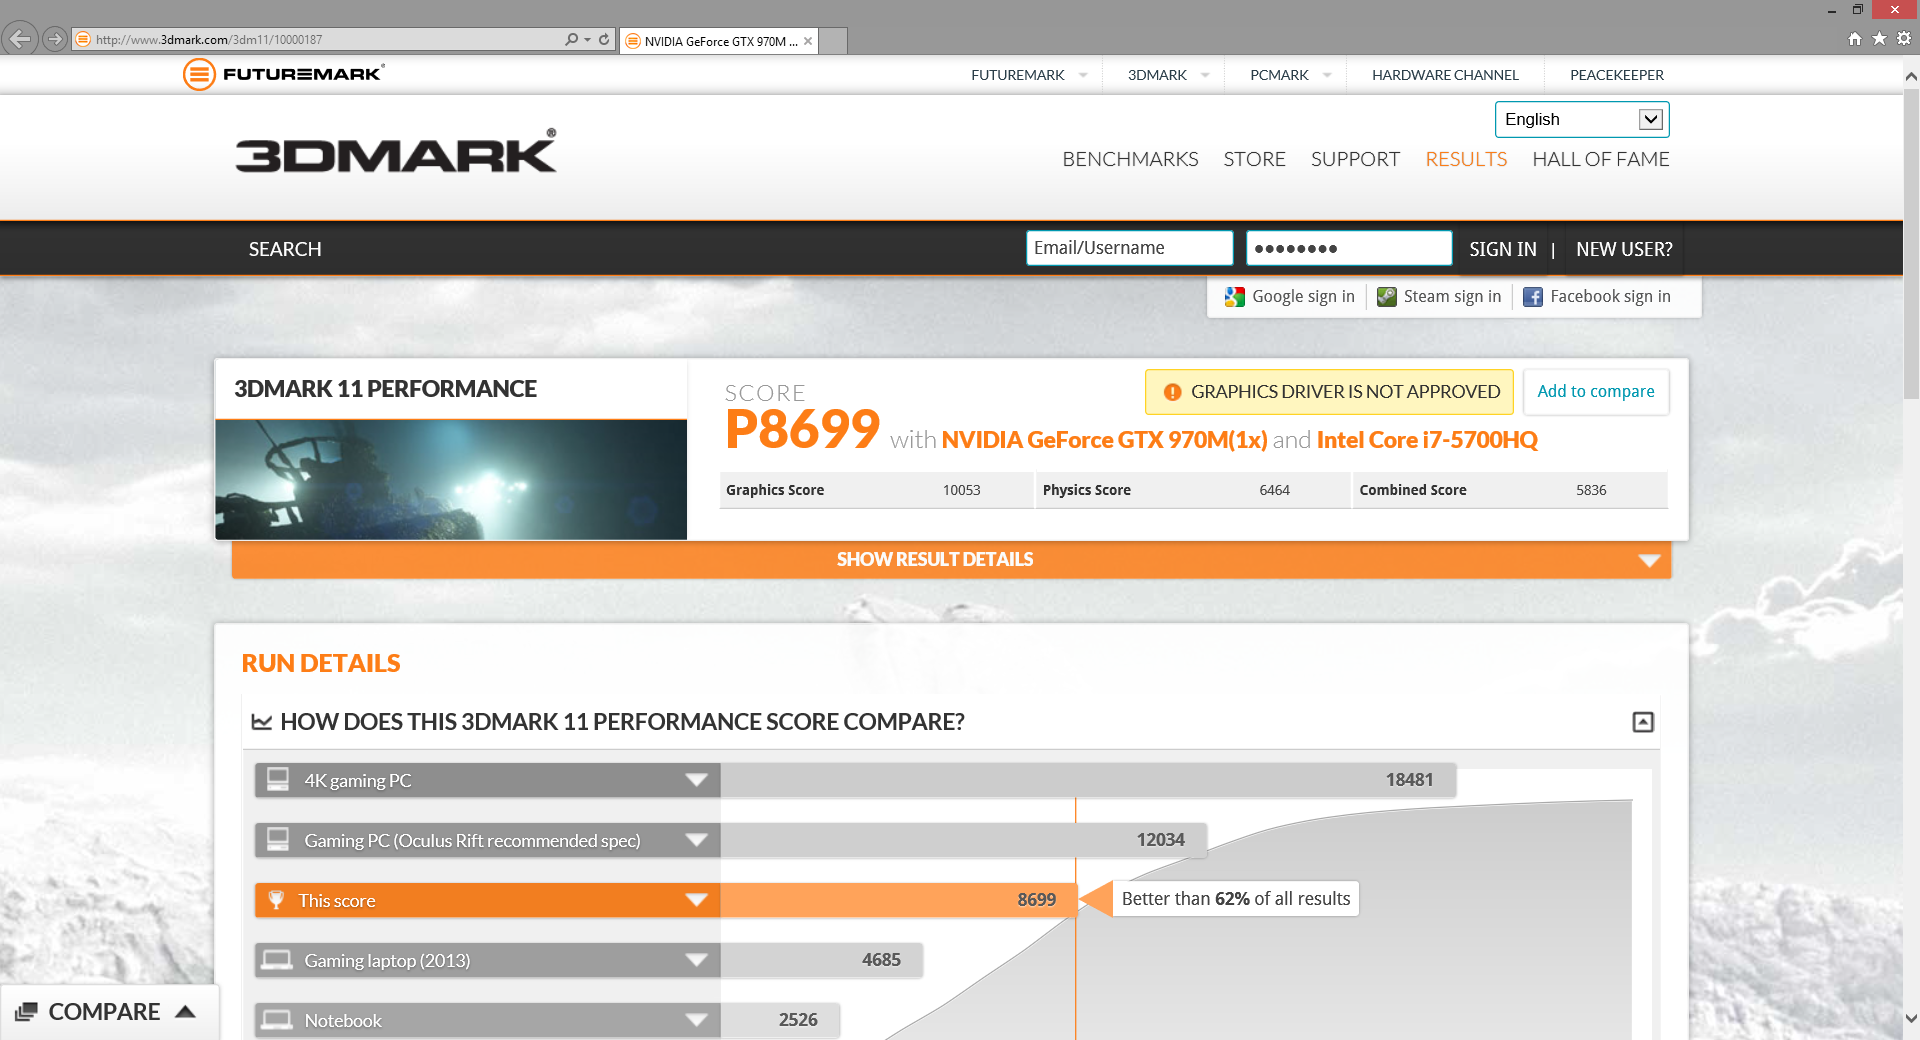Expand the 4K gaming PC row arrow

697,781
